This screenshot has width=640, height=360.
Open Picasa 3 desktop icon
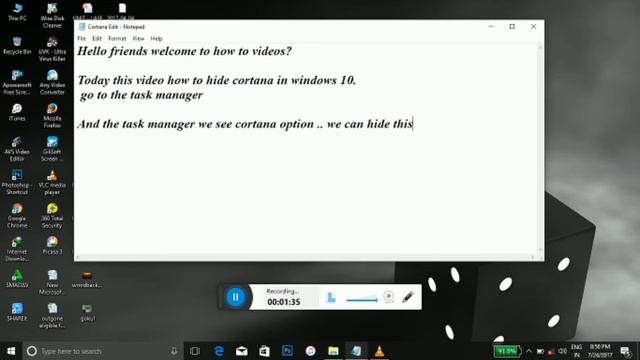point(52,246)
